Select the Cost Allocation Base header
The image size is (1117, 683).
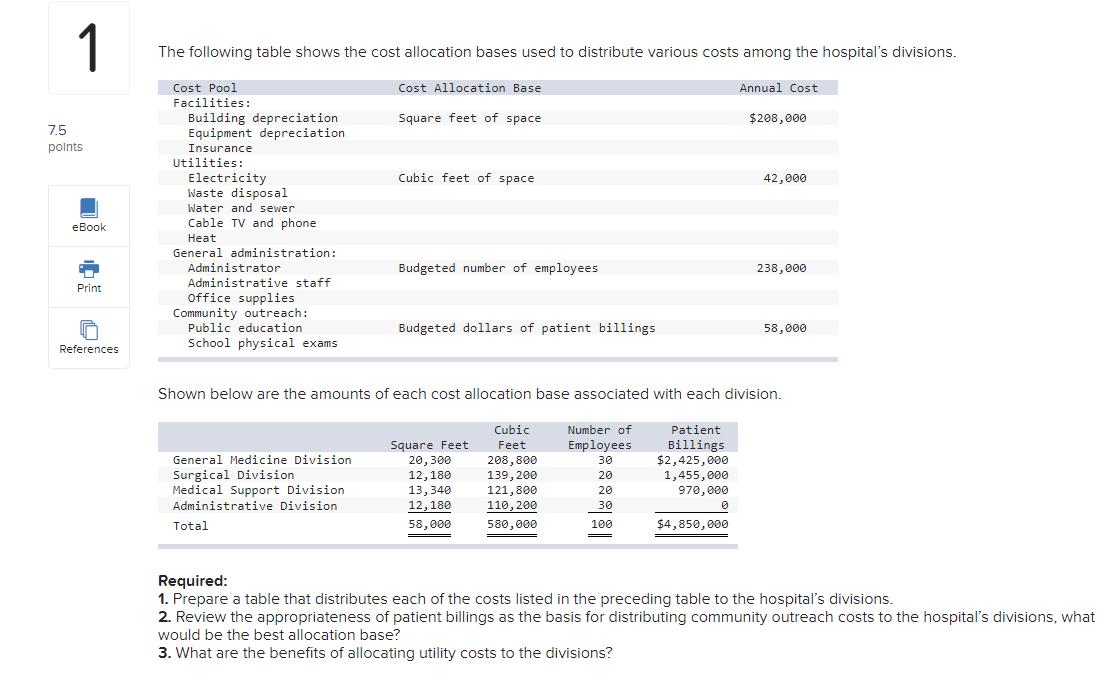469,88
